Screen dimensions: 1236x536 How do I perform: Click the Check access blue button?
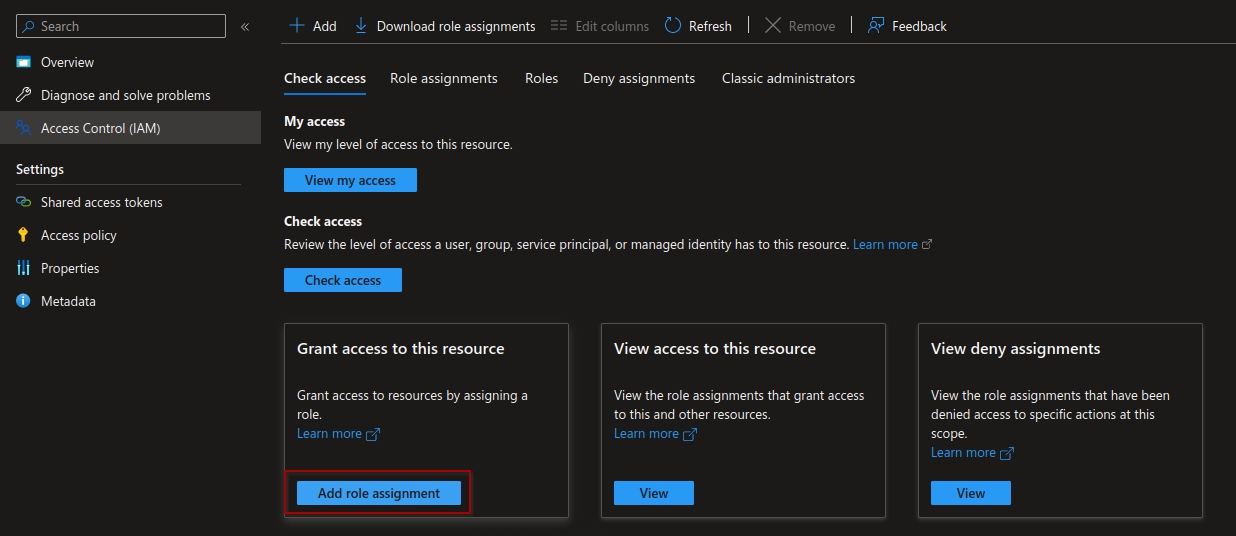click(x=342, y=280)
